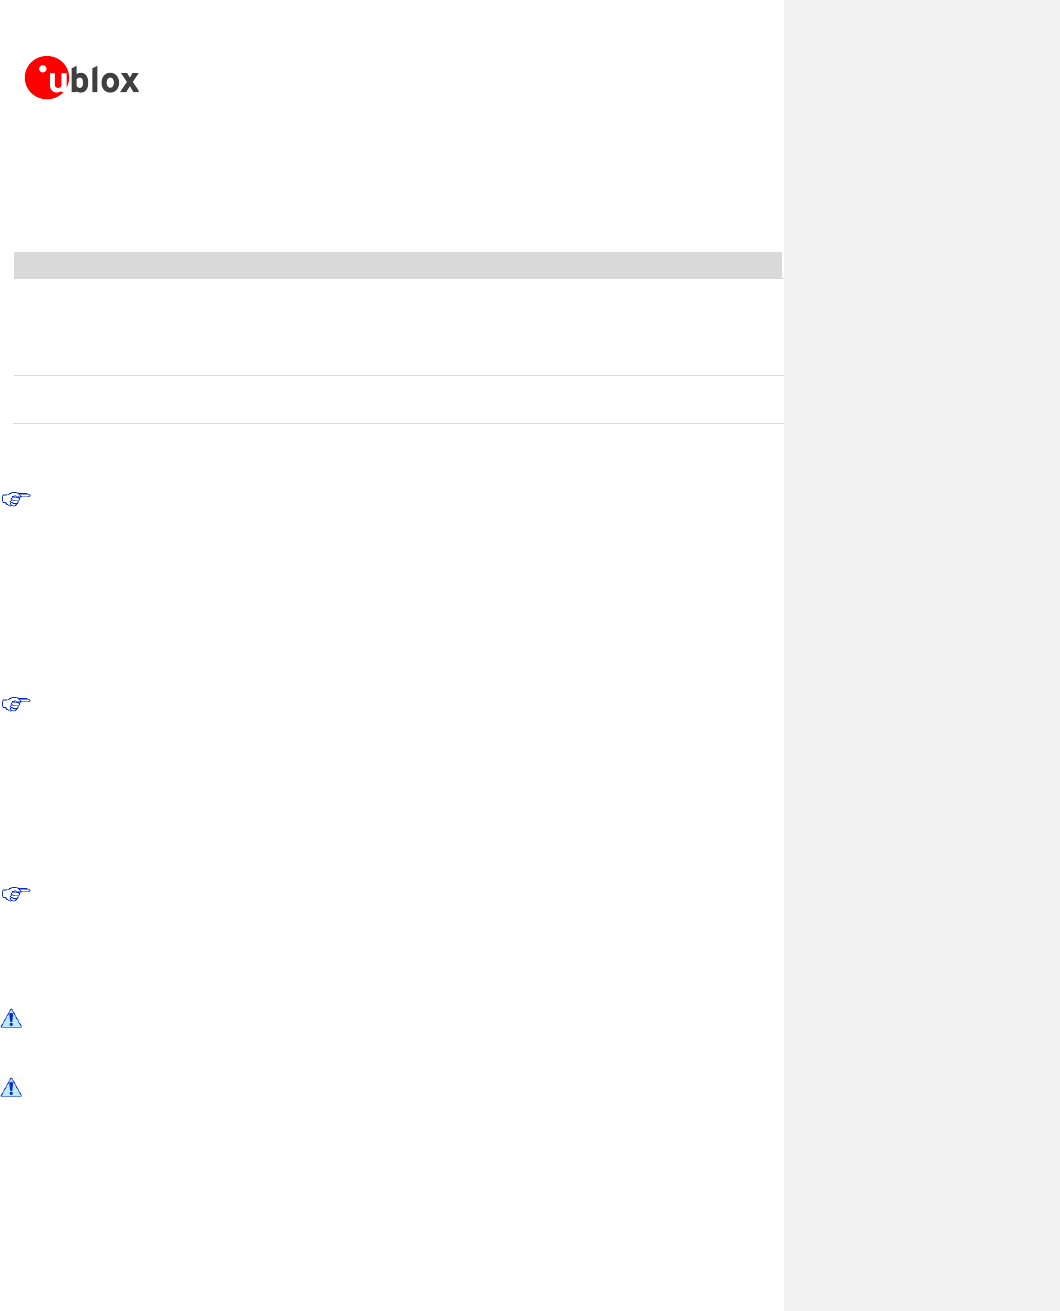The image size is (1060, 1311).
Task: Click the tall empty row under the gray header
Action: pyautogui.click(x=397, y=327)
